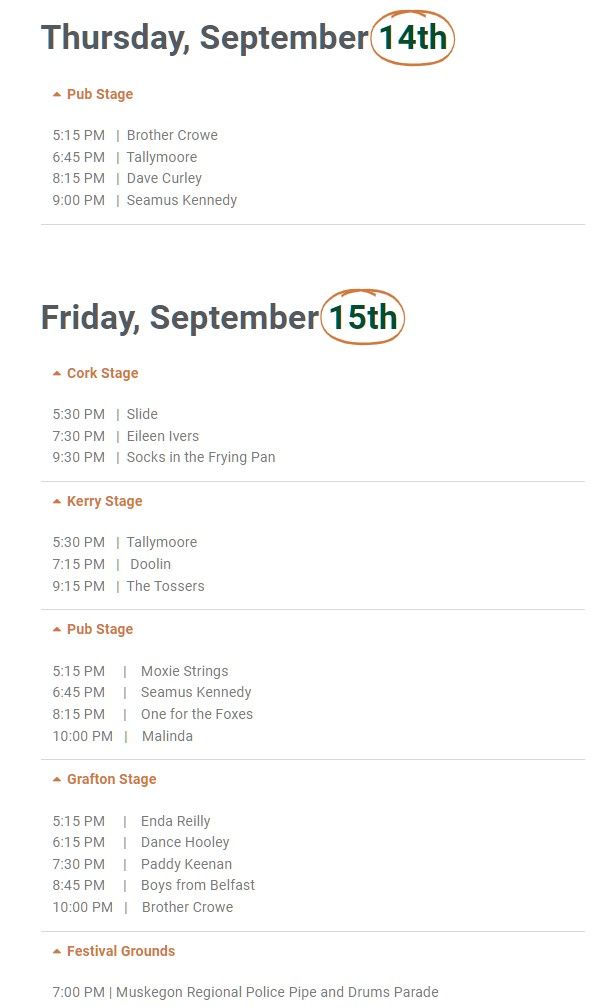The width and height of the screenshot is (608, 1007).
Task: Collapse the Cork Stage accordion
Action: point(102,373)
